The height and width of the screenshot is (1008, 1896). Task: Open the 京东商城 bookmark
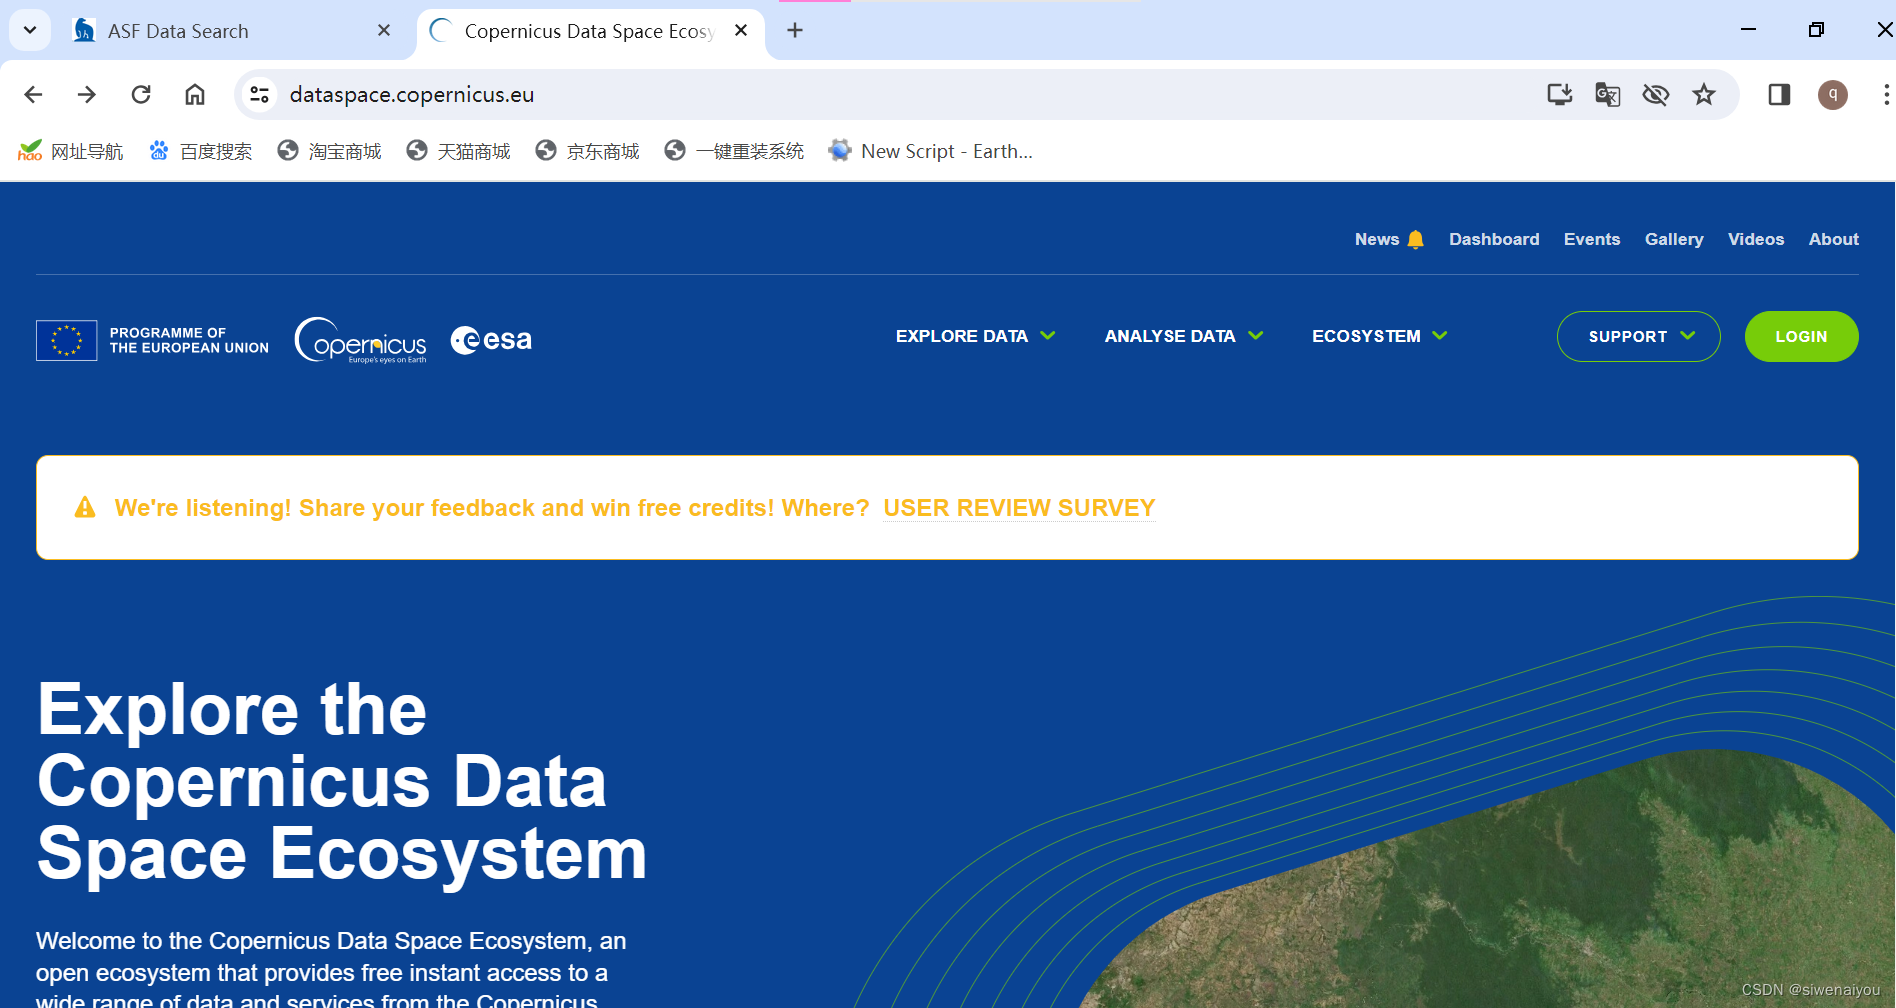click(587, 151)
